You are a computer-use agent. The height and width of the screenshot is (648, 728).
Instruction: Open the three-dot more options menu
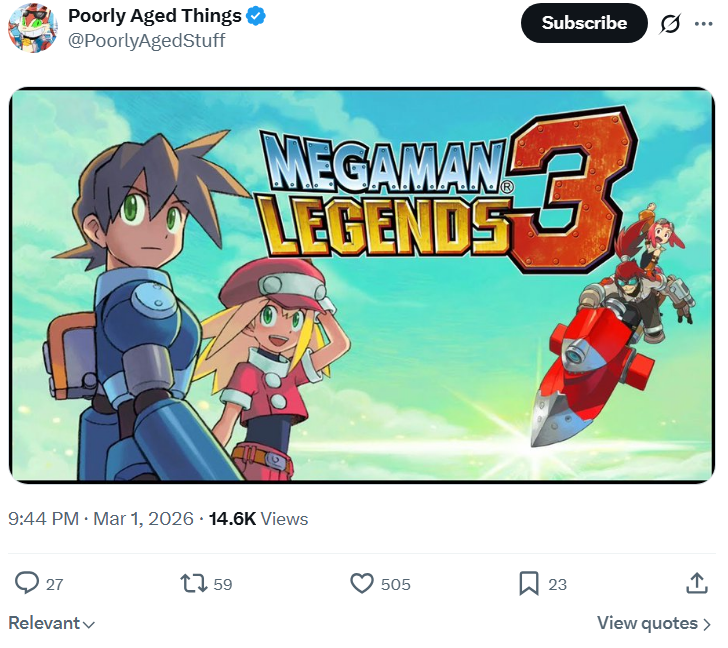tap(703, 23)
